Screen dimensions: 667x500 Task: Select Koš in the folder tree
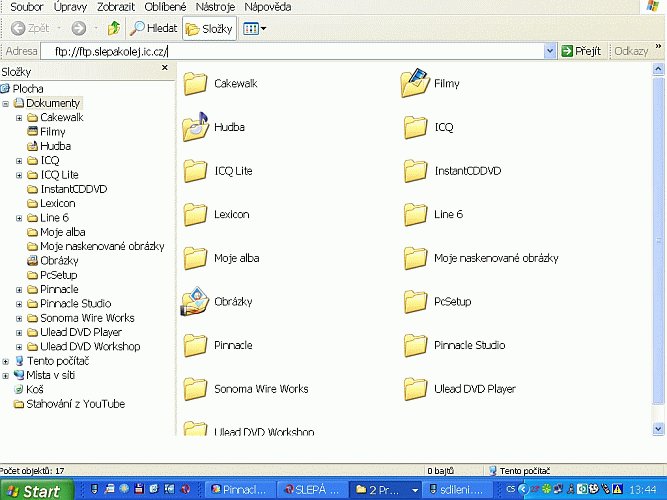34,390
